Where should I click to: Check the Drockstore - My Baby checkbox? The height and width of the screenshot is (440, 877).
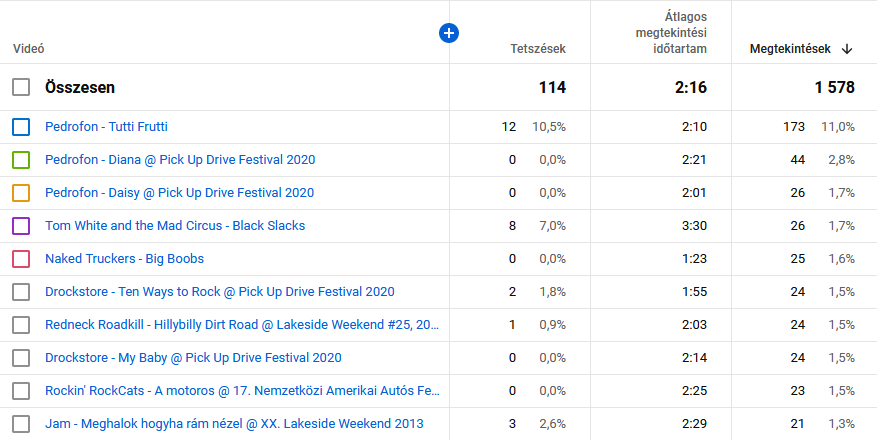click(21, 358)
